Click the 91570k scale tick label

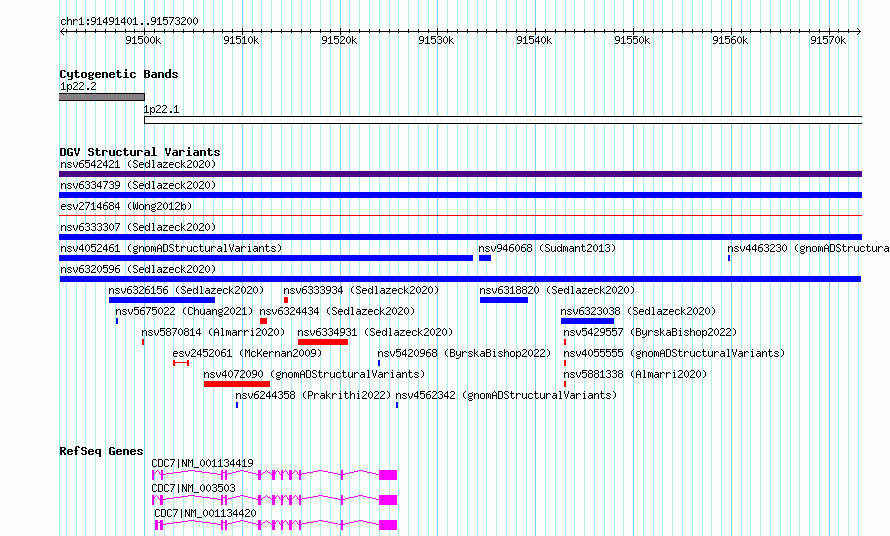coord(828,40)
